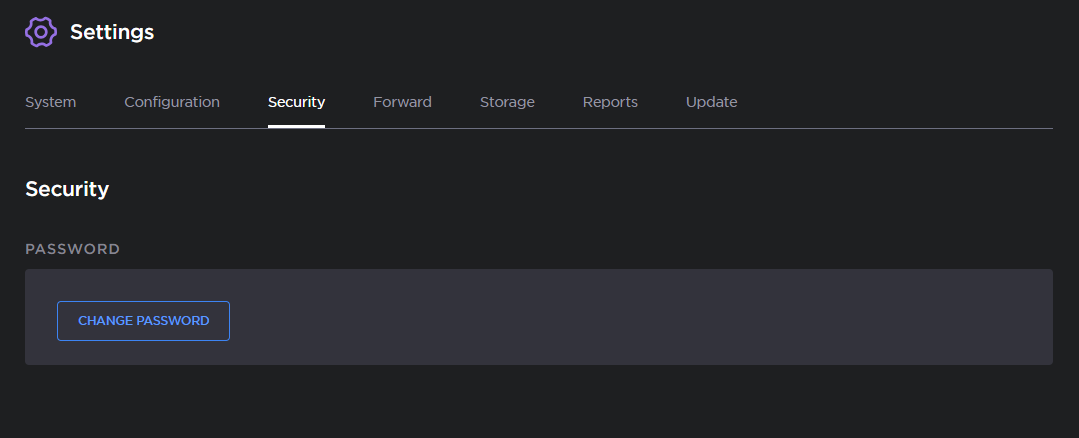Click the divider line under the tab bar
The image size is (1079, 438).
700,128
